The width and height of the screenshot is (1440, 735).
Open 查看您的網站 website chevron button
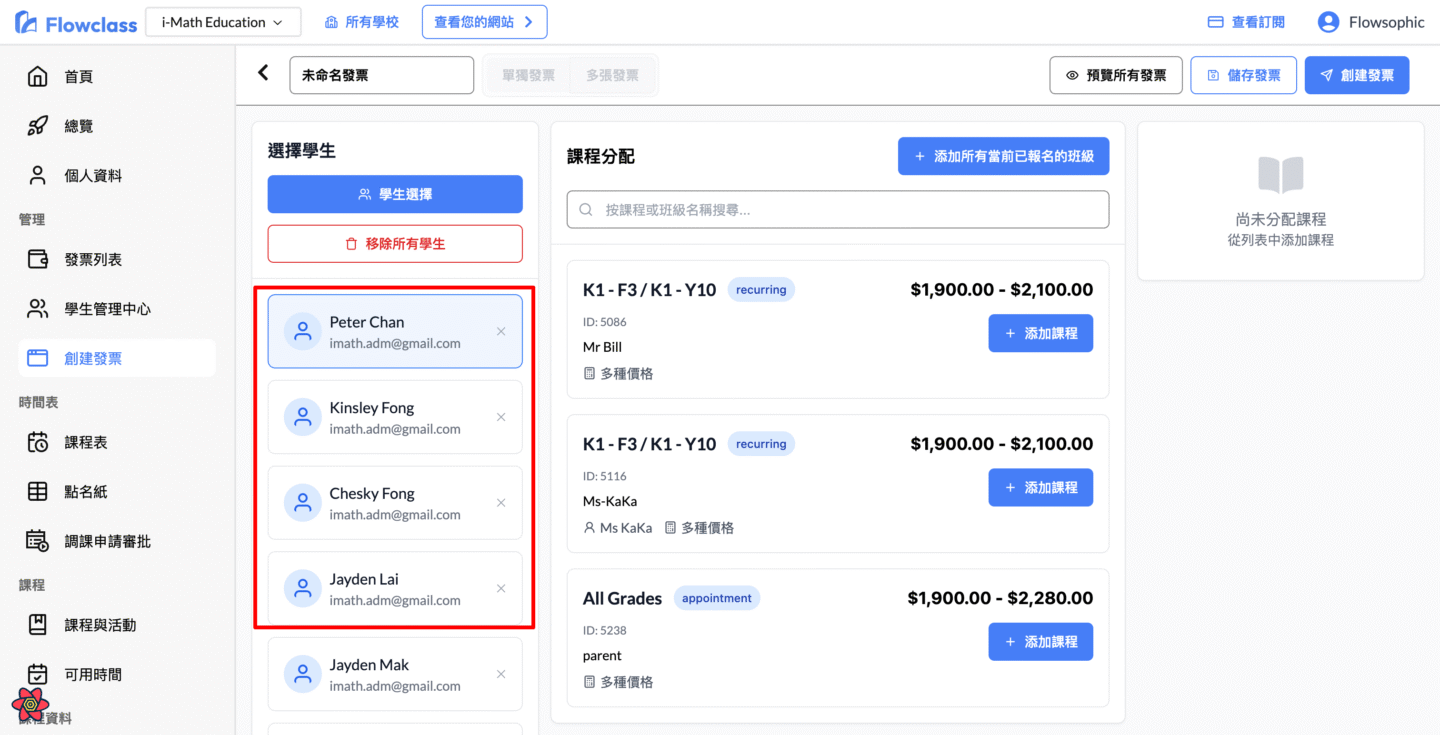tap(484, 22)
